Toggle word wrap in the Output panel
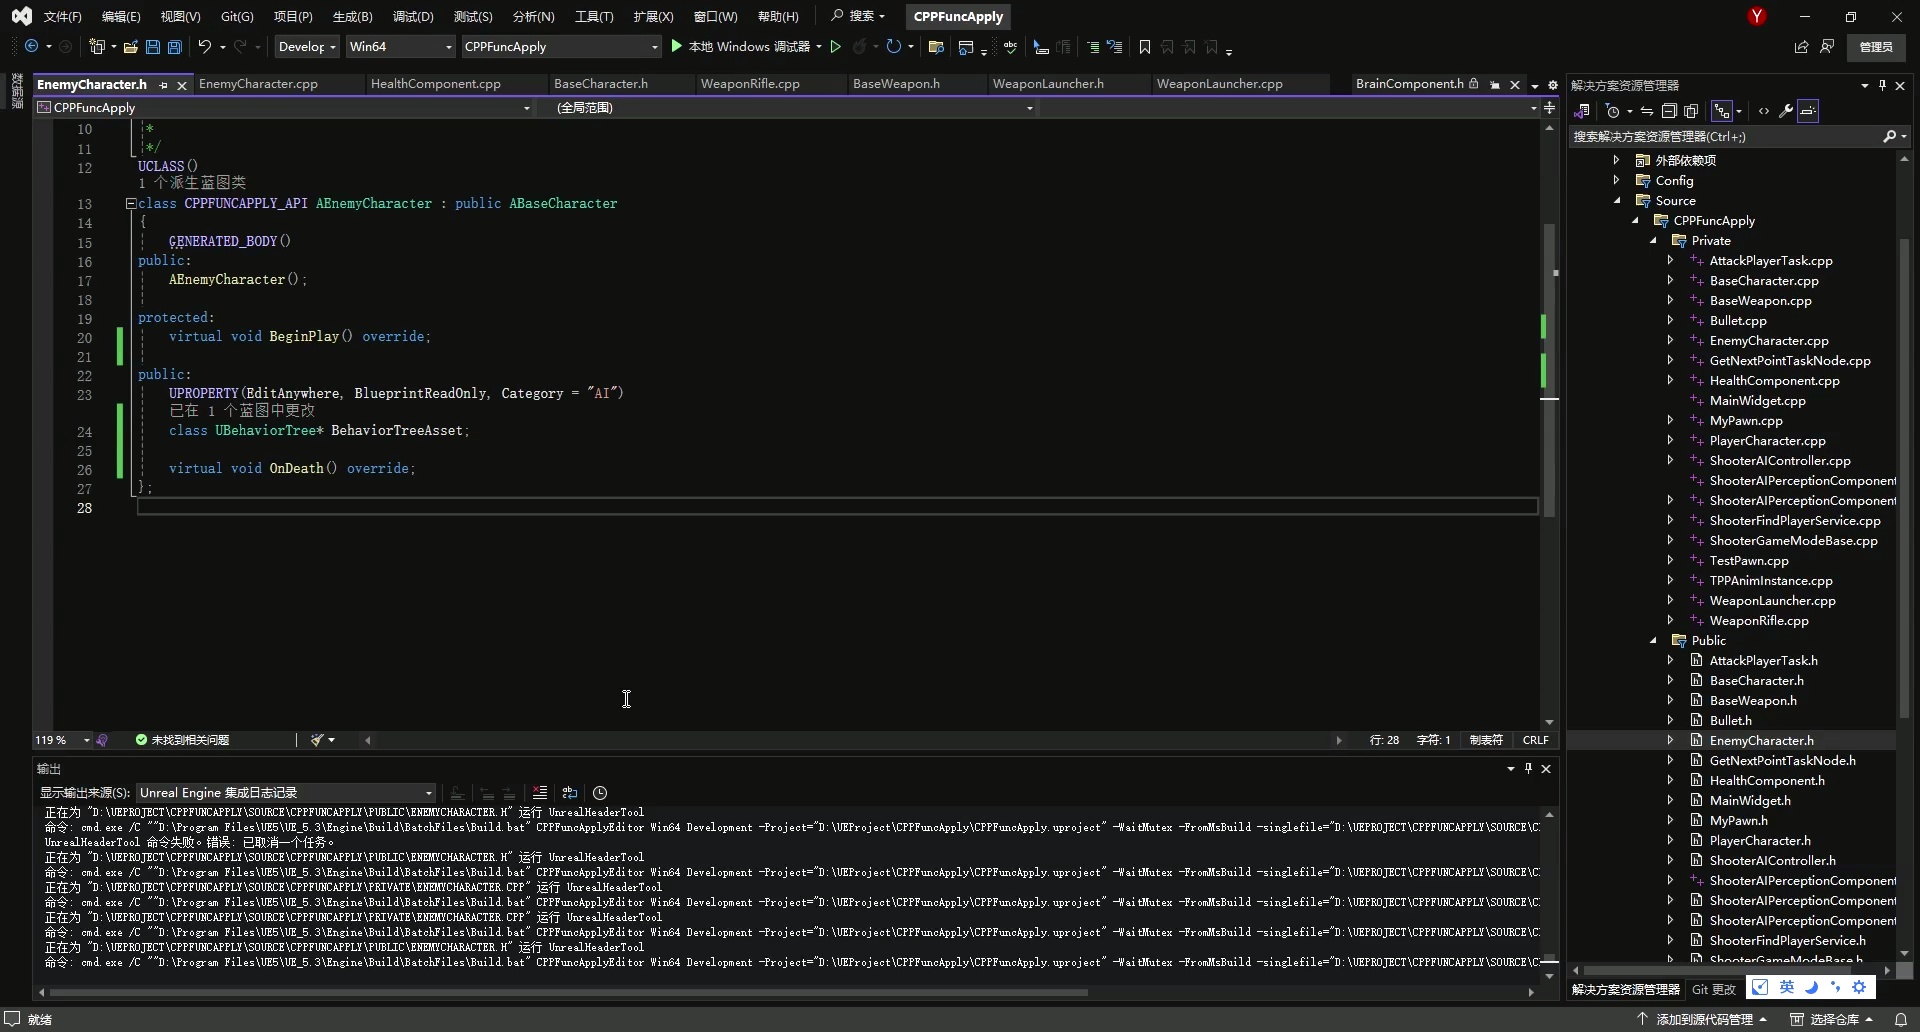This screenshot has width=1920, height=1032. coord(570,793)
